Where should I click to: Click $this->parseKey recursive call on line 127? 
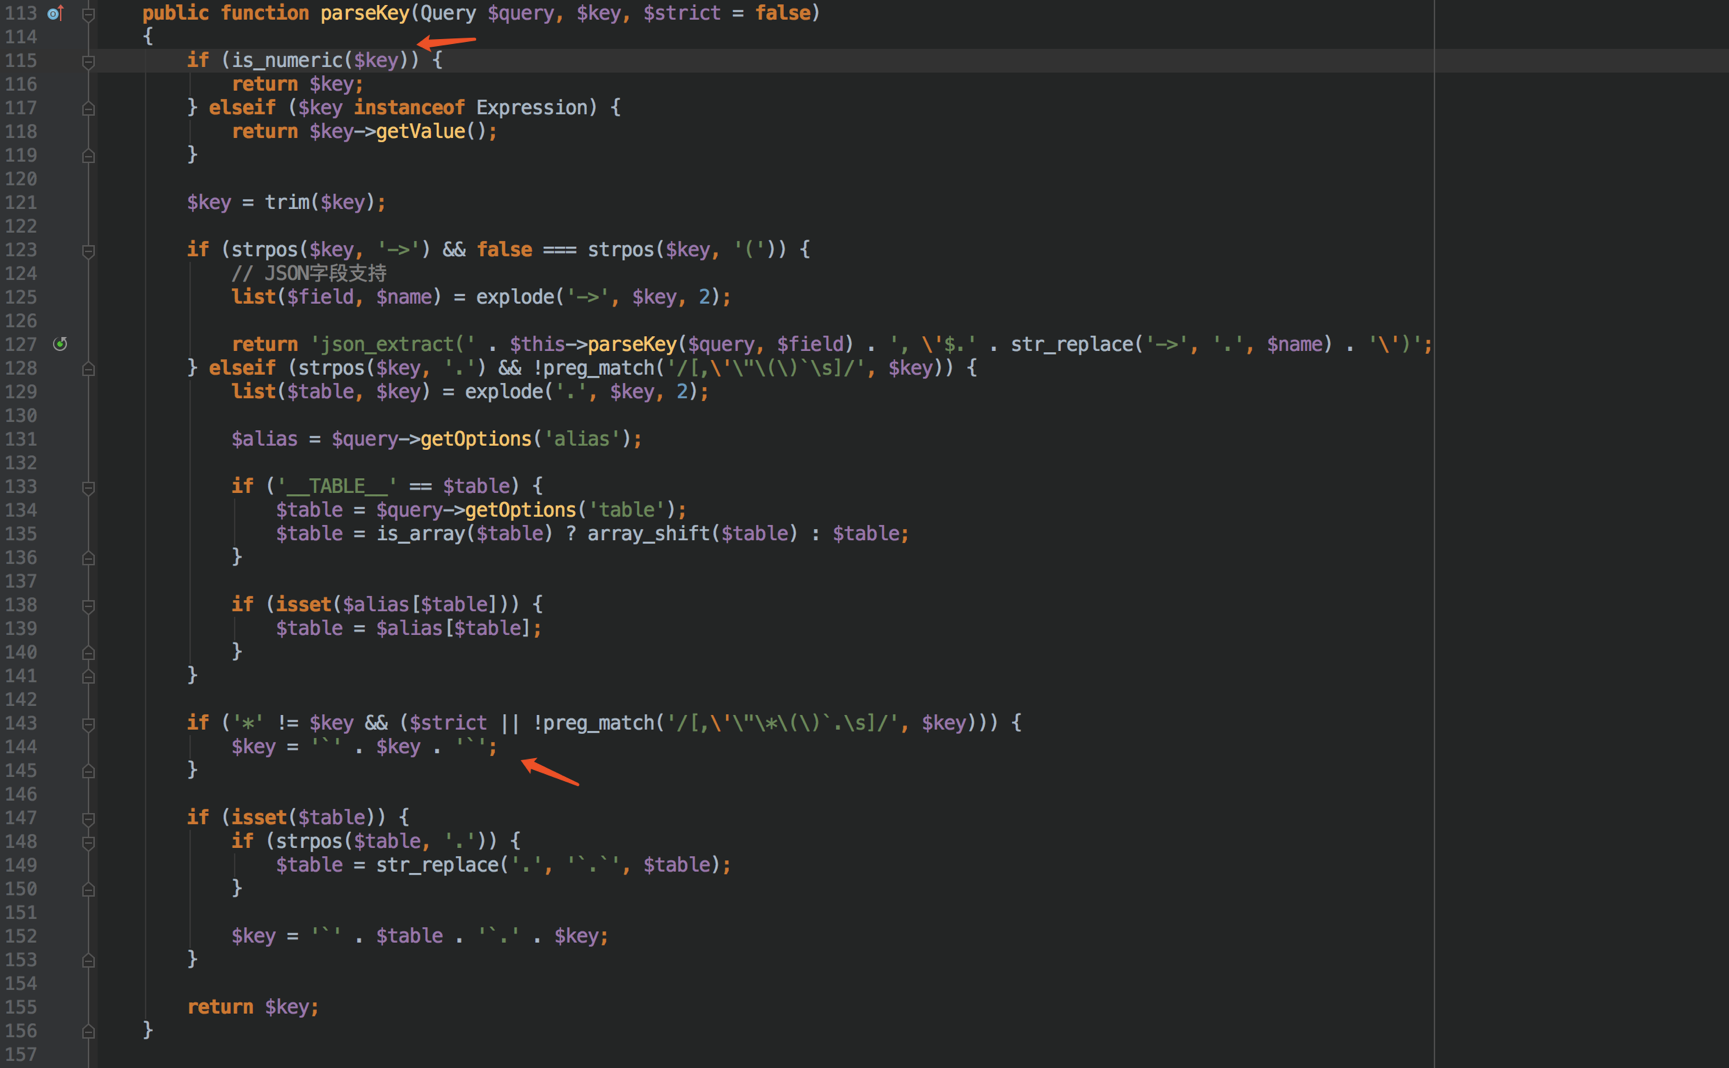click(593, 344)
